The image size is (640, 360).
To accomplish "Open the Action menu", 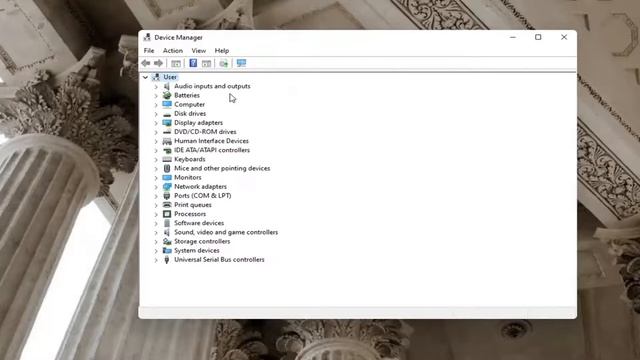I will pos(173,51).
